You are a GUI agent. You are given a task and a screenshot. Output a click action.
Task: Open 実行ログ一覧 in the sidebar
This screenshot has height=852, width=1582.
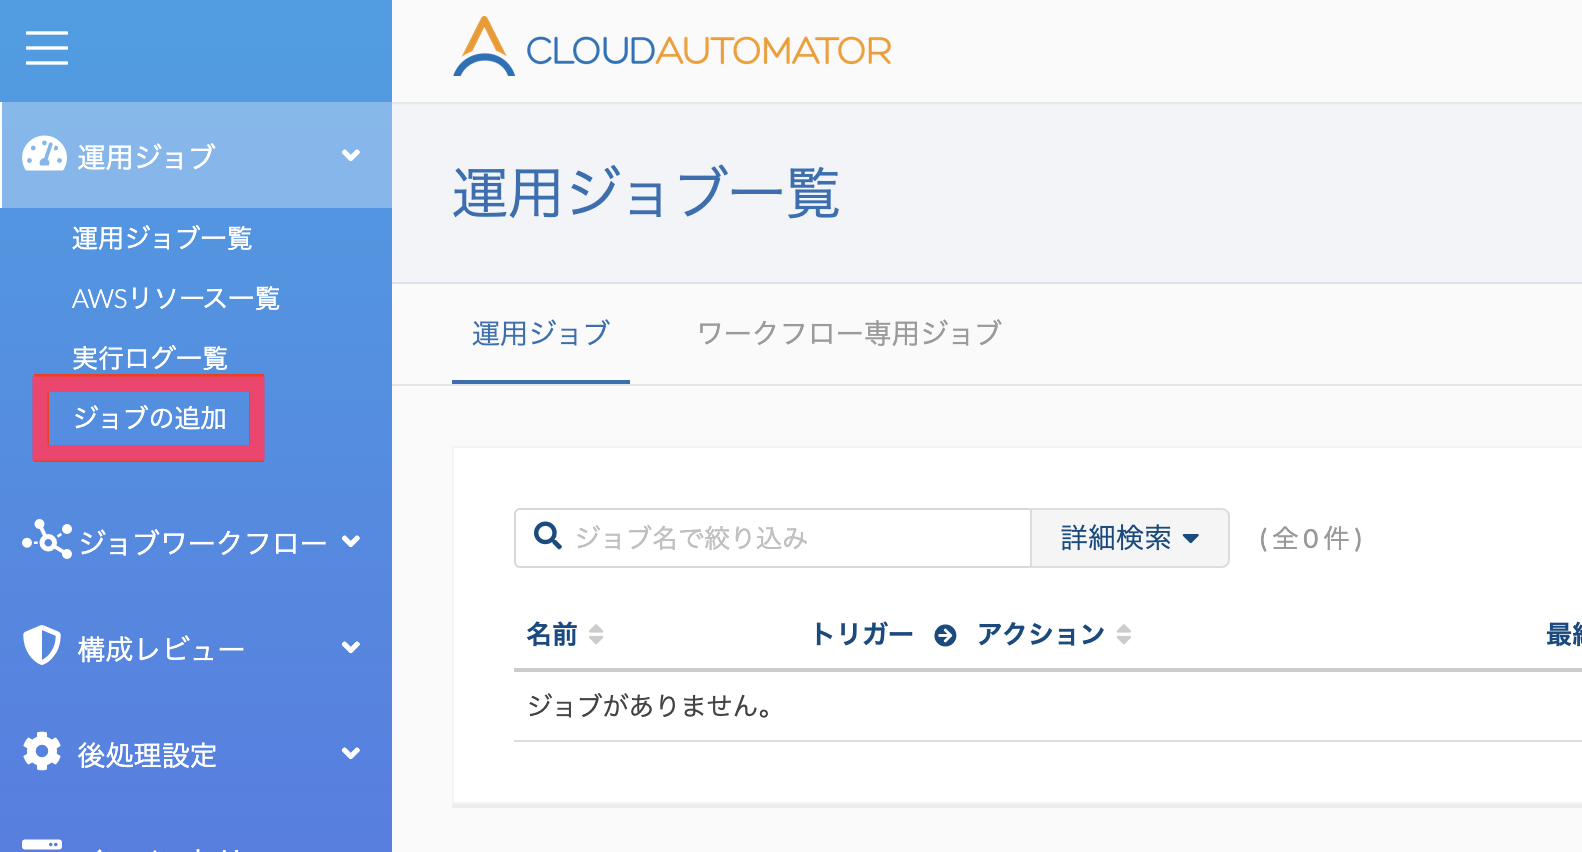[150, 357]
